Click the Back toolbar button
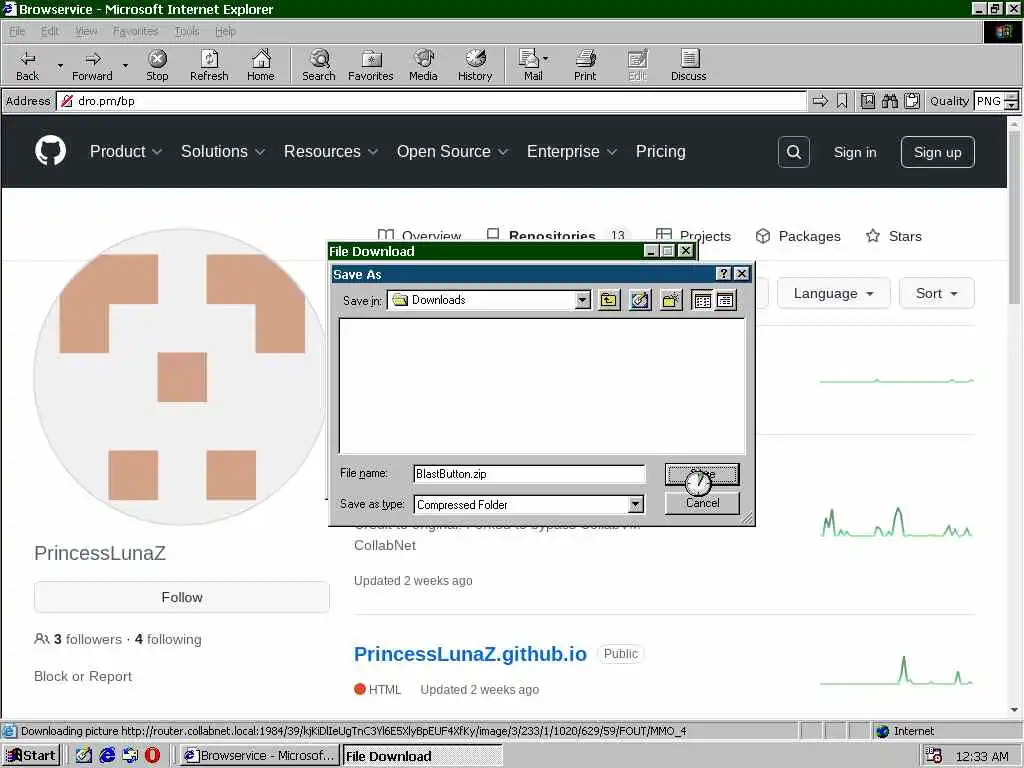 pos(27,65)
